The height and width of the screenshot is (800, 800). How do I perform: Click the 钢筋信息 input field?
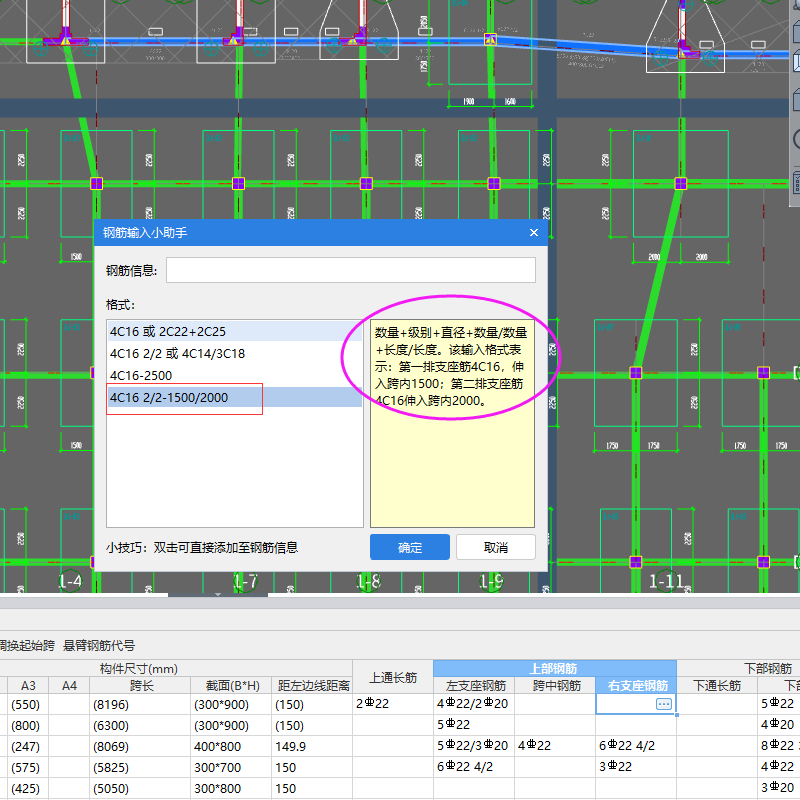tap(351, 270)
